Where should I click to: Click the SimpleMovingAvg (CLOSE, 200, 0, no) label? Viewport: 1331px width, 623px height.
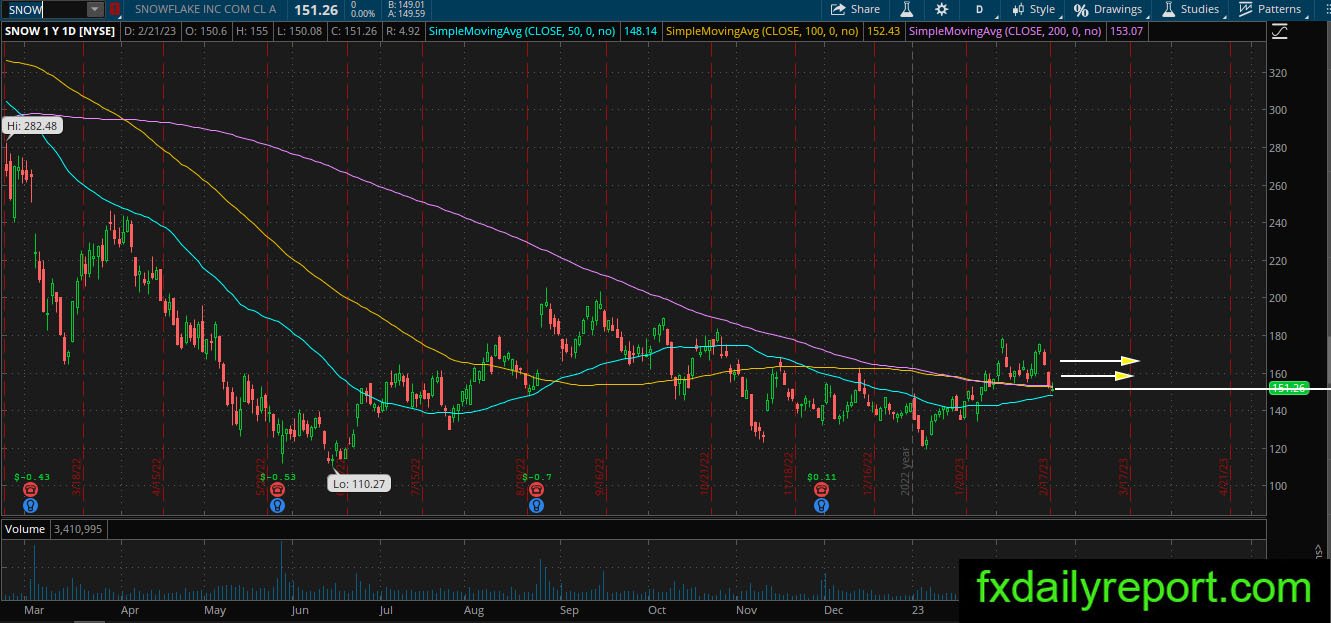click(1005, 31)
